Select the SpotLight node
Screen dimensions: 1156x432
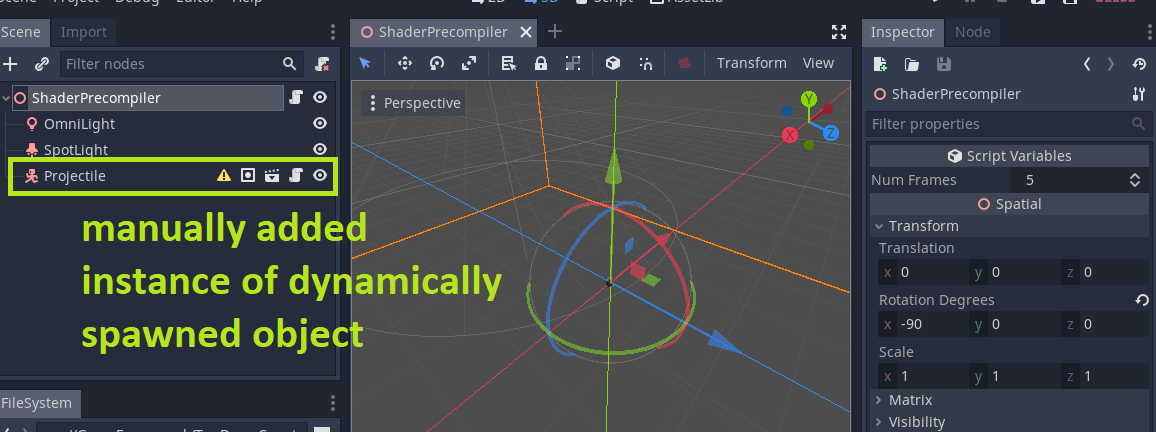[x=75, y=150]
